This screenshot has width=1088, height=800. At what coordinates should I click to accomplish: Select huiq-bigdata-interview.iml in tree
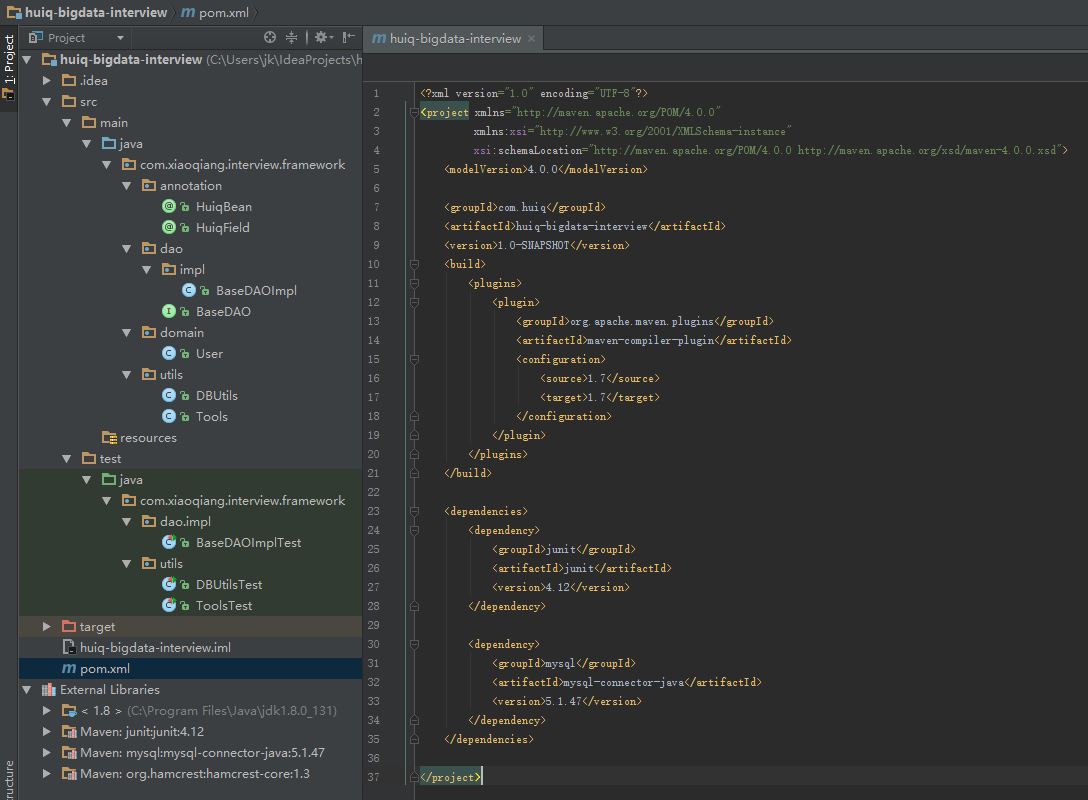(155, 648)
